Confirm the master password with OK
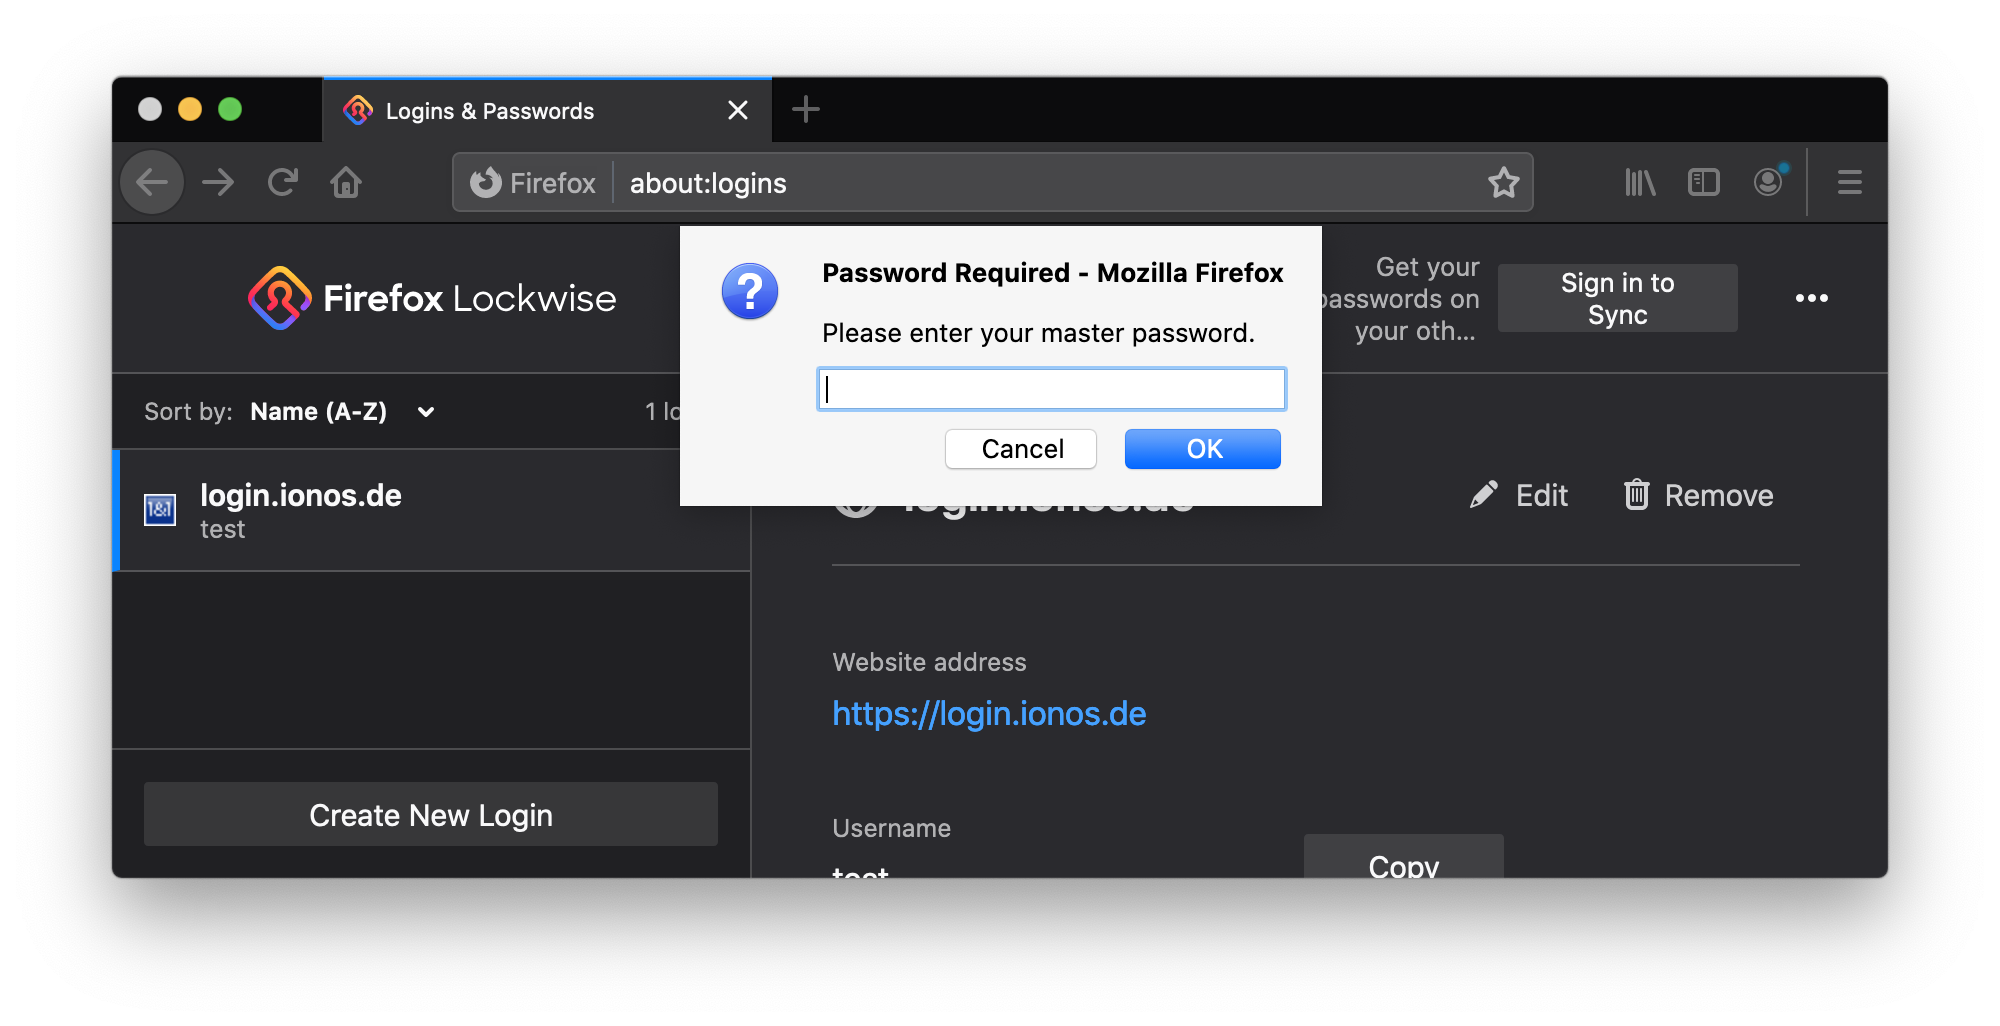This screenshot has height=1026, width=2000. click(1203, 449)
